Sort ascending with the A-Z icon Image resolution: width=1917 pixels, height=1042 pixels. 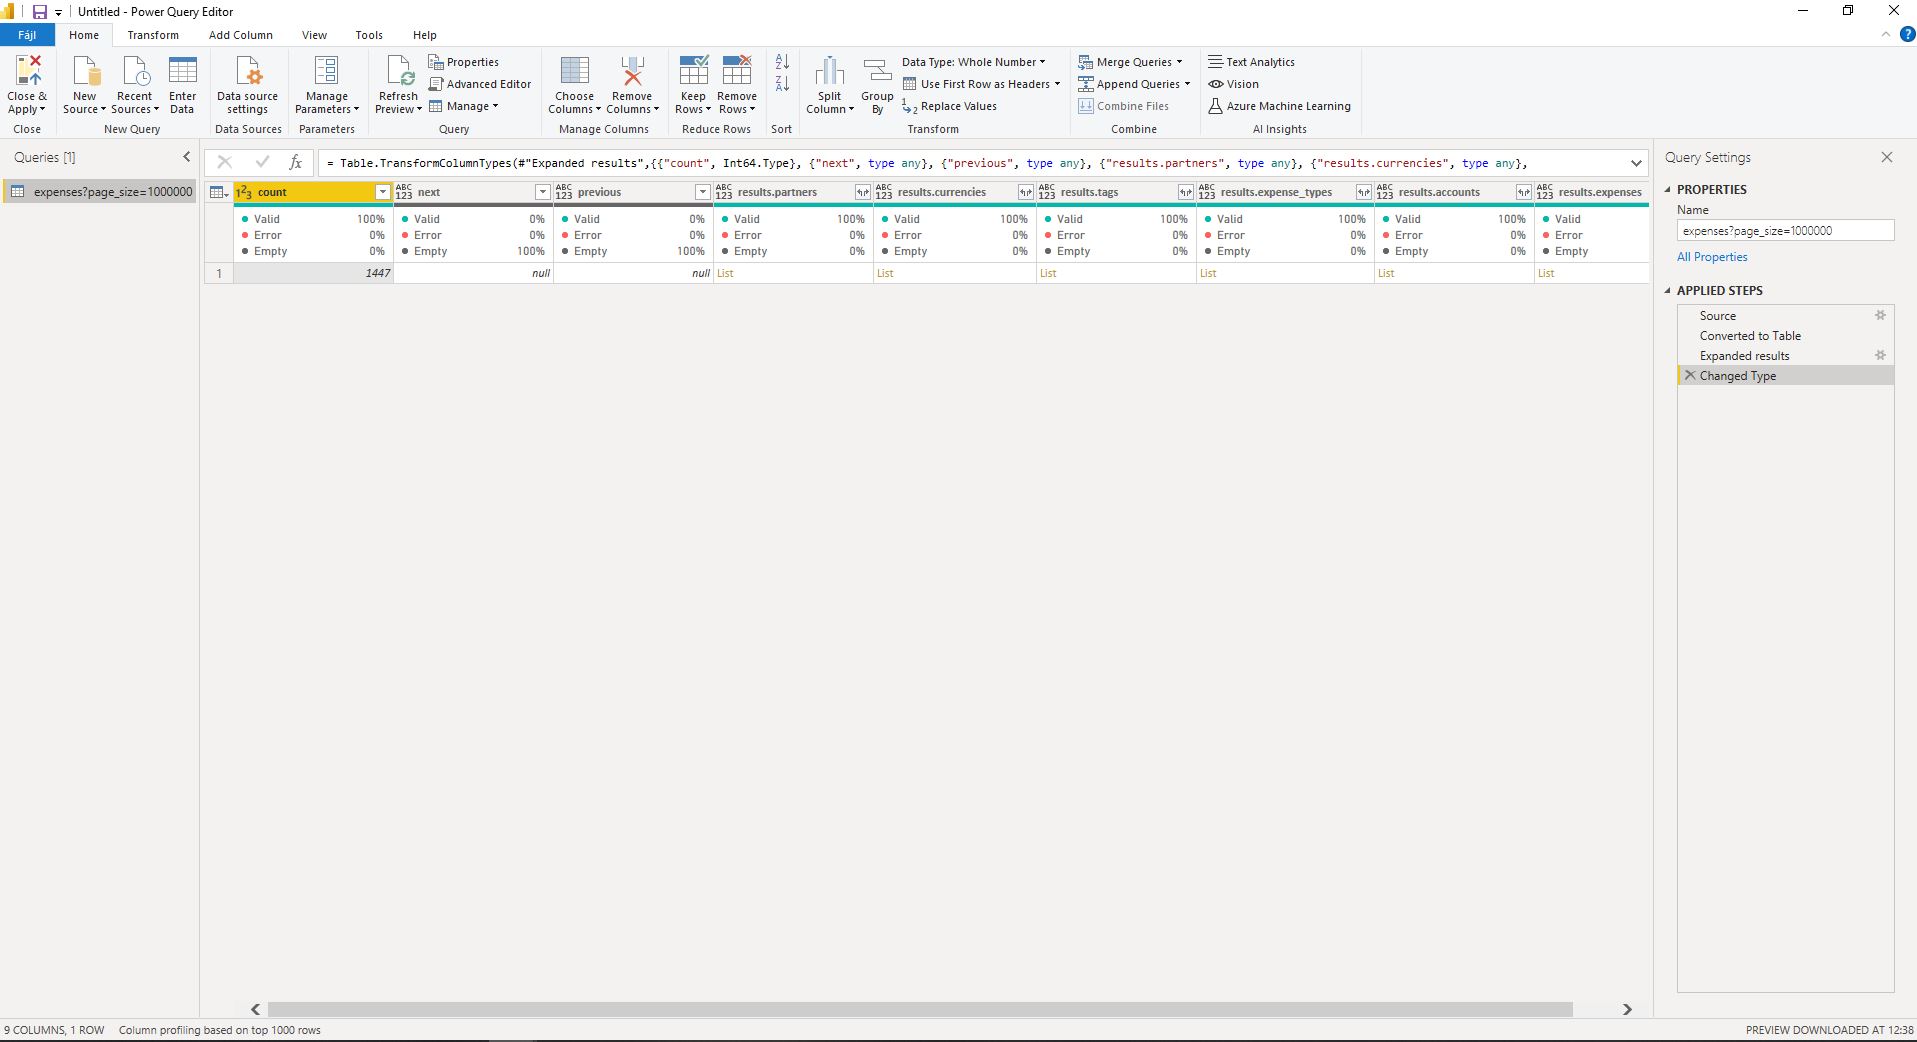pos(782,62)
